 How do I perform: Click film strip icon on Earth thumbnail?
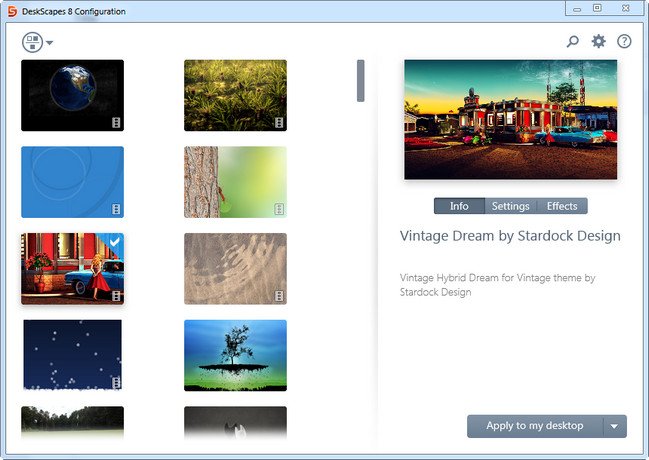116,123
